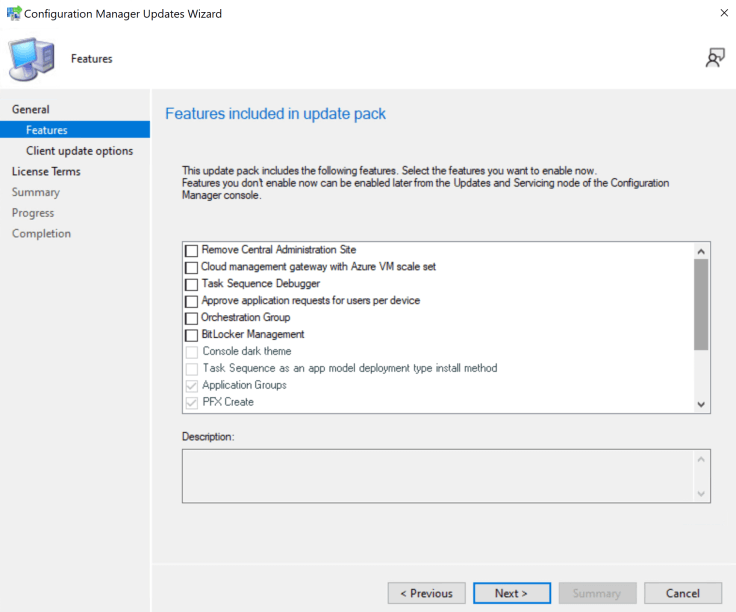Image resolution: width=736 pixels, height=612 pixels.
Task: Enable Remove Central Administration Site checkbox
Action: [191, 250]
